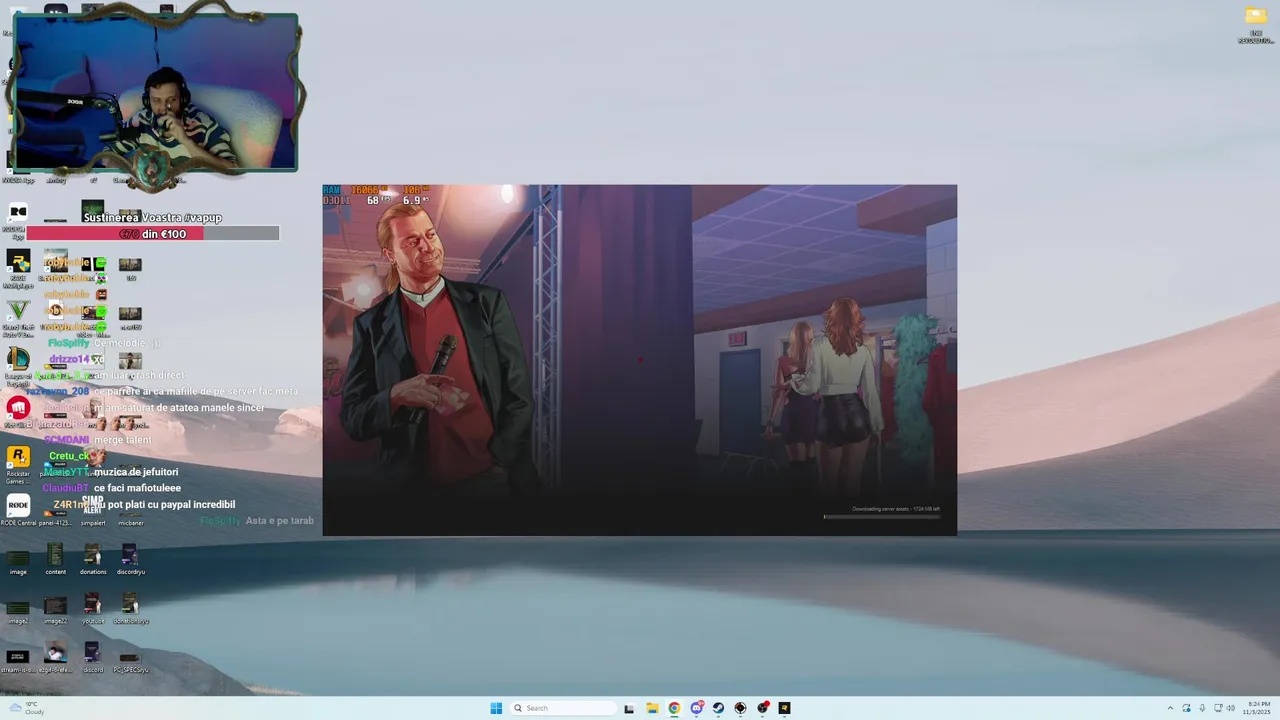Open File Explorer from the taskbar
Screen dimensions: 1280x720
(x=652, y=708)
